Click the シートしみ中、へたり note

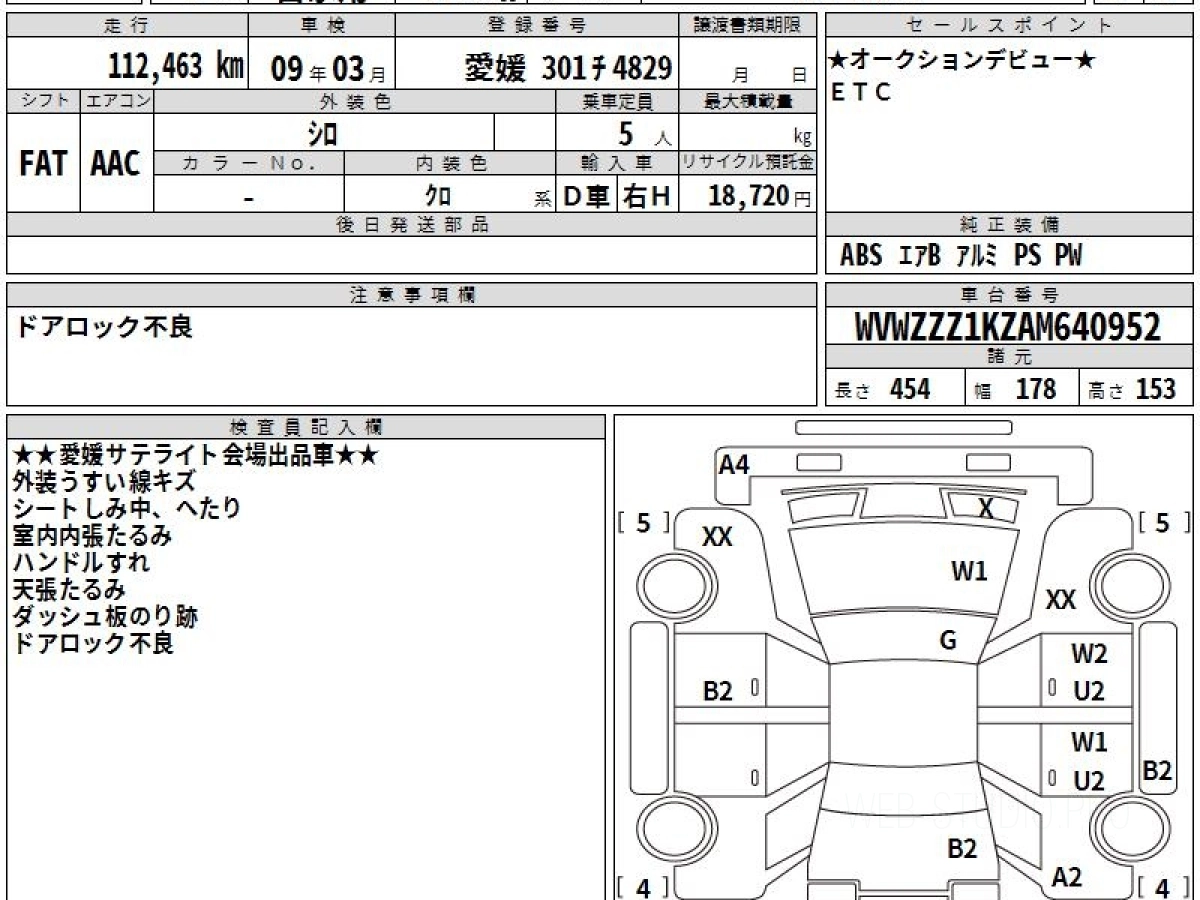(127, 509)
